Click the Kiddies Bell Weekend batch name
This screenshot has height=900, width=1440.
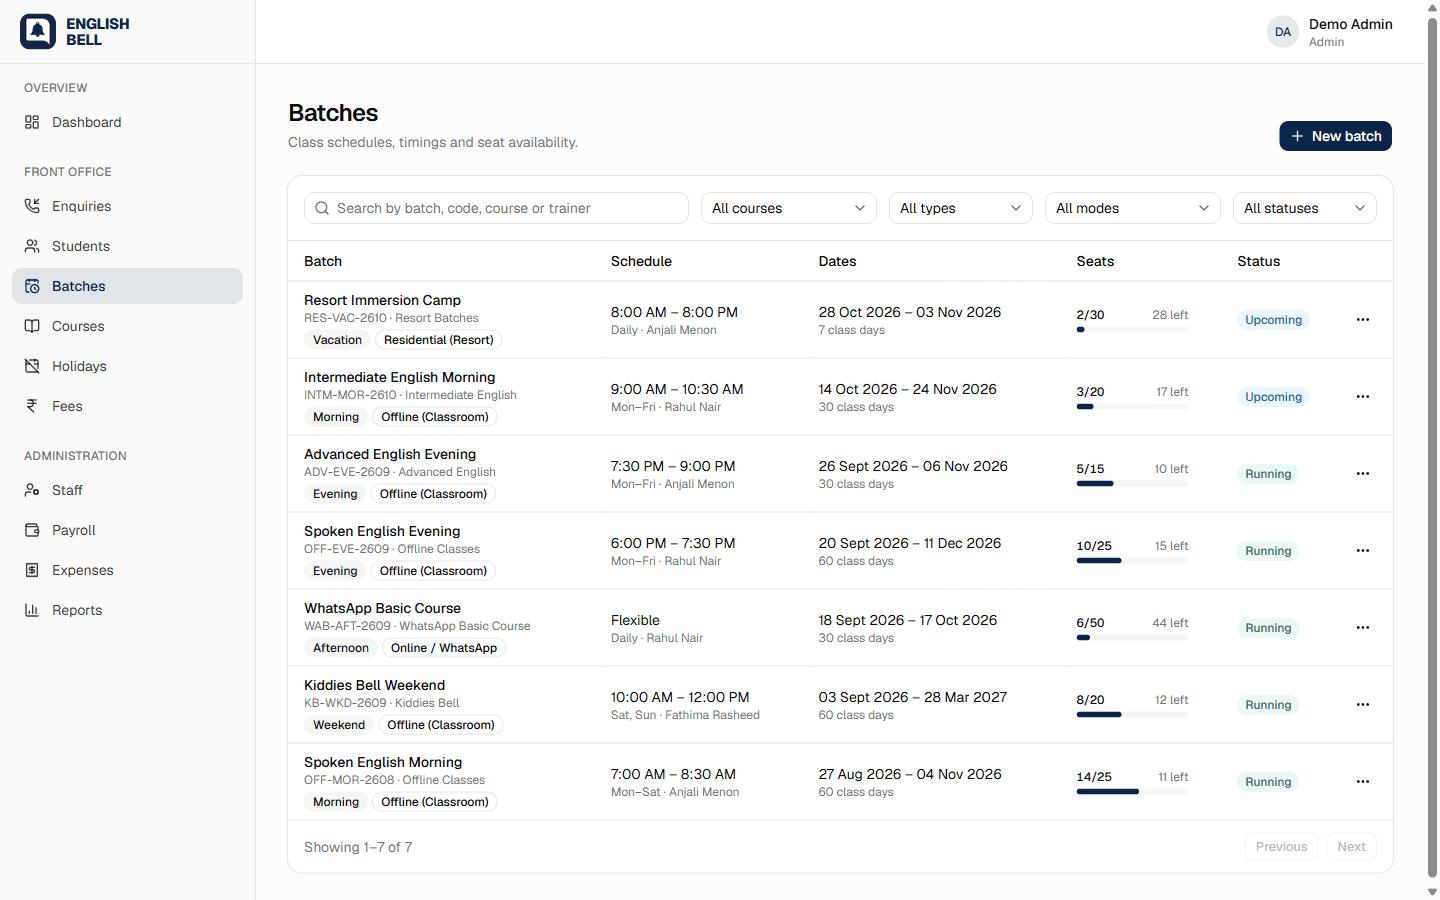tap(375, 685)
